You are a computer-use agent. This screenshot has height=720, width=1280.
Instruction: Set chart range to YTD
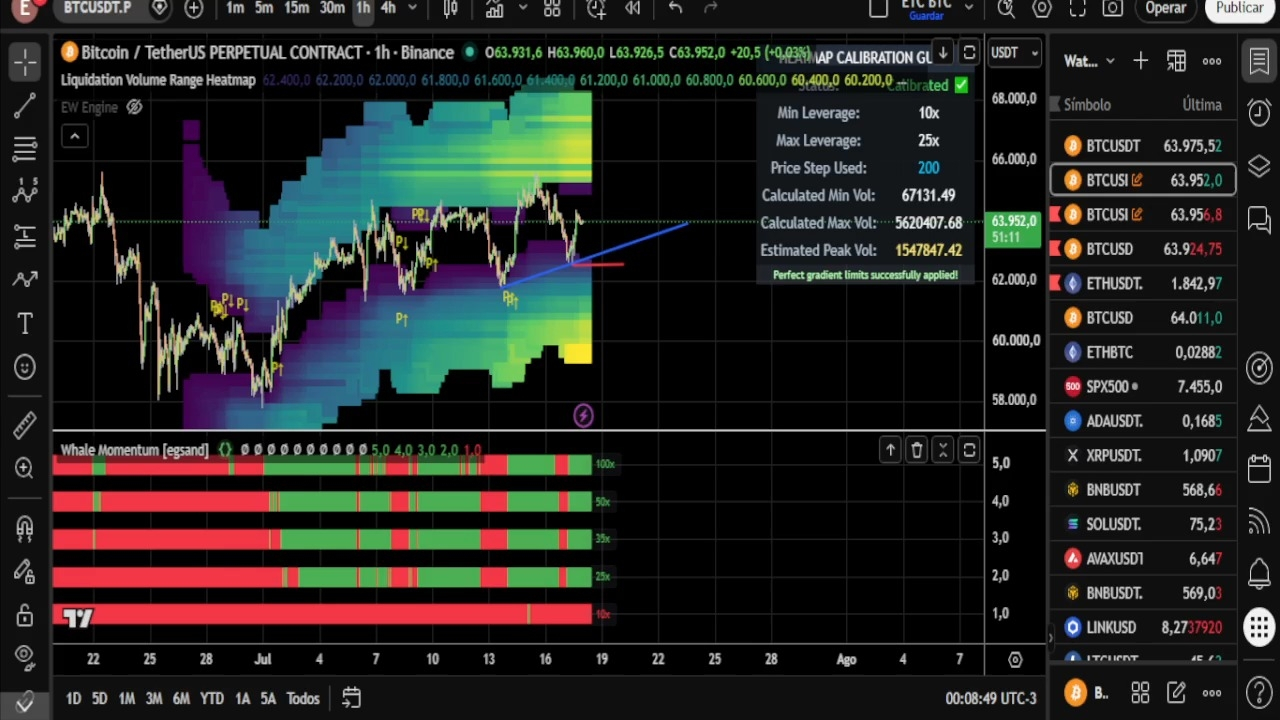click(211, 699)
